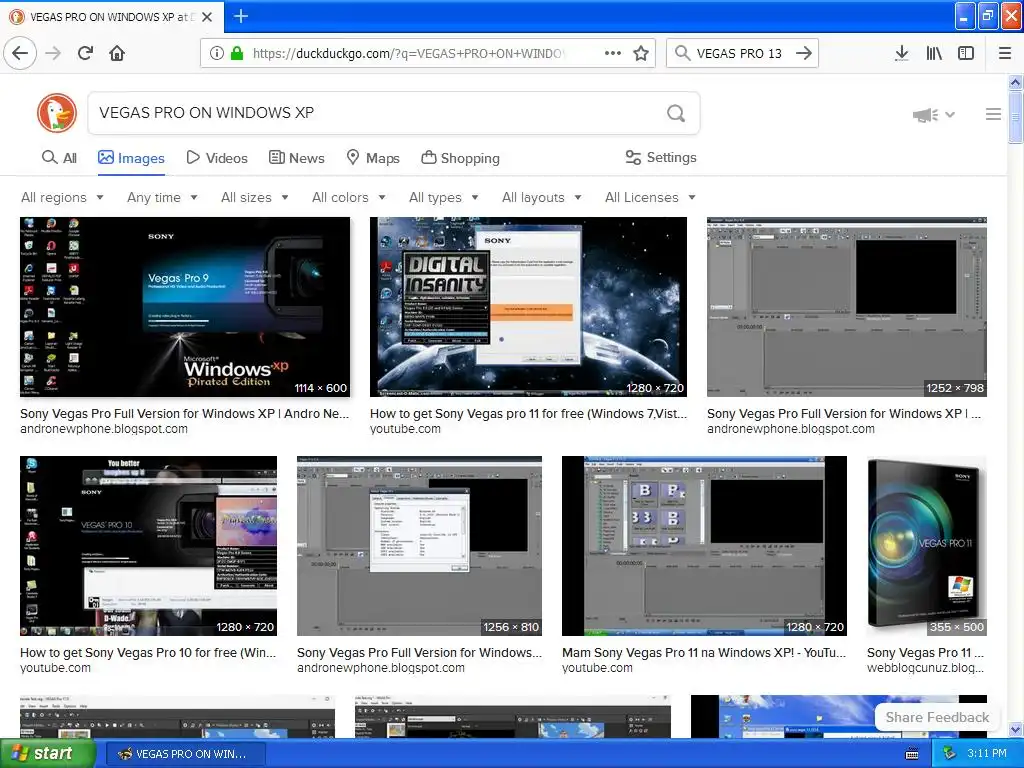The height and width of the screenshot is (768, 1024).
Task: Open the browser home page icon
Action: [117, 53]
